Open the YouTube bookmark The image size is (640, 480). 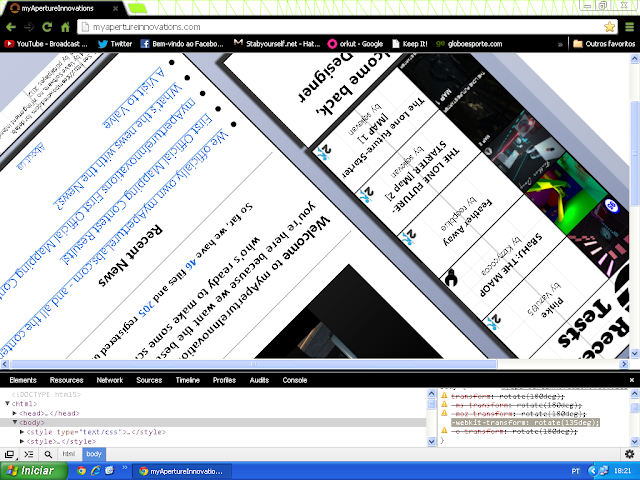46,44
